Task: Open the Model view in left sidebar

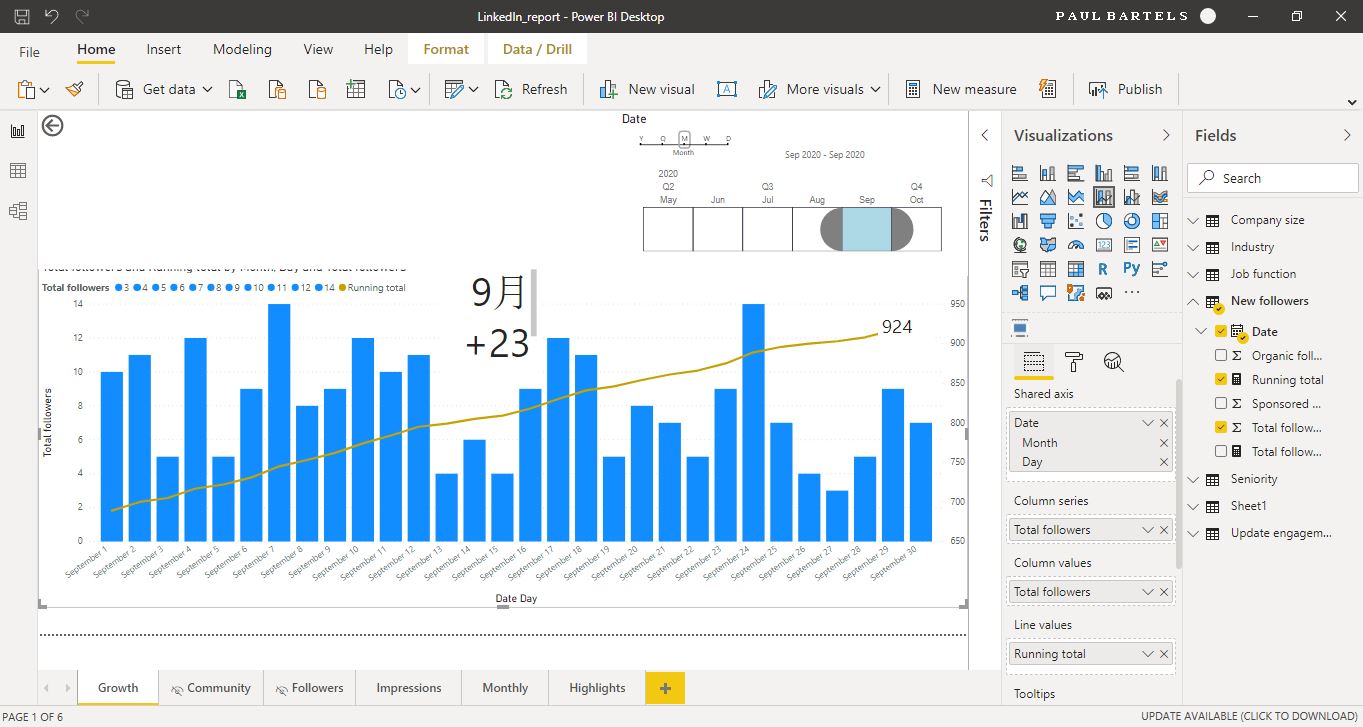Action: (x=18, y=211)
